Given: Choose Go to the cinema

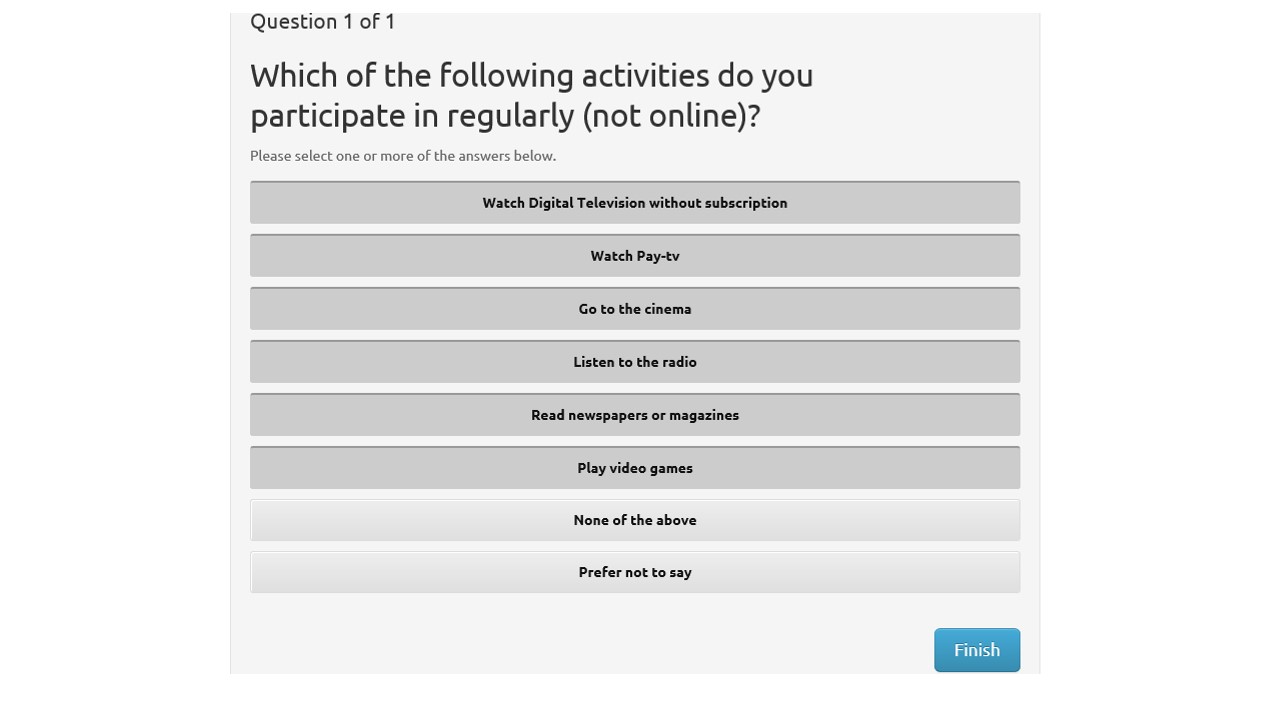Looking at the screenshot, I should (x=634, y=309).
